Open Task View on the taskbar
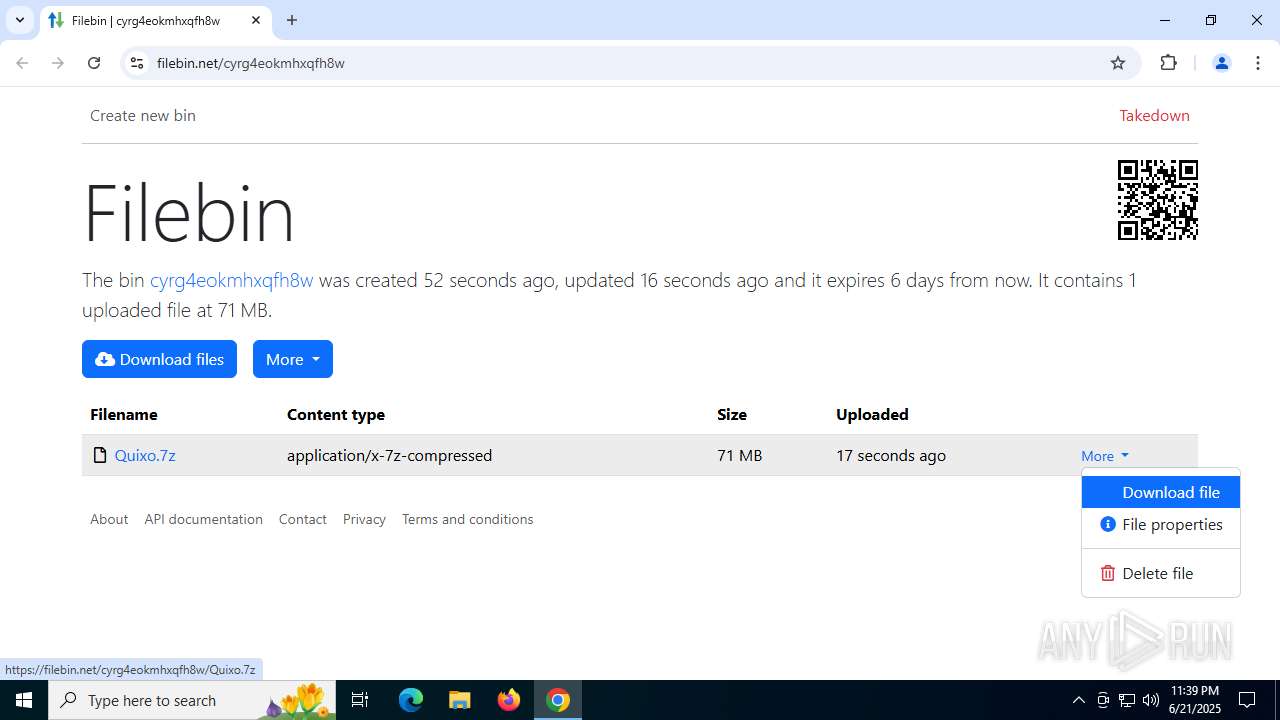 [360, 700]
